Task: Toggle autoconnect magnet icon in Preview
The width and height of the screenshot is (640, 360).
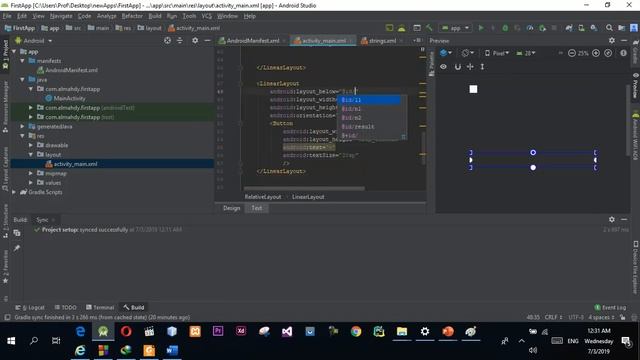Action: [458, 67]
